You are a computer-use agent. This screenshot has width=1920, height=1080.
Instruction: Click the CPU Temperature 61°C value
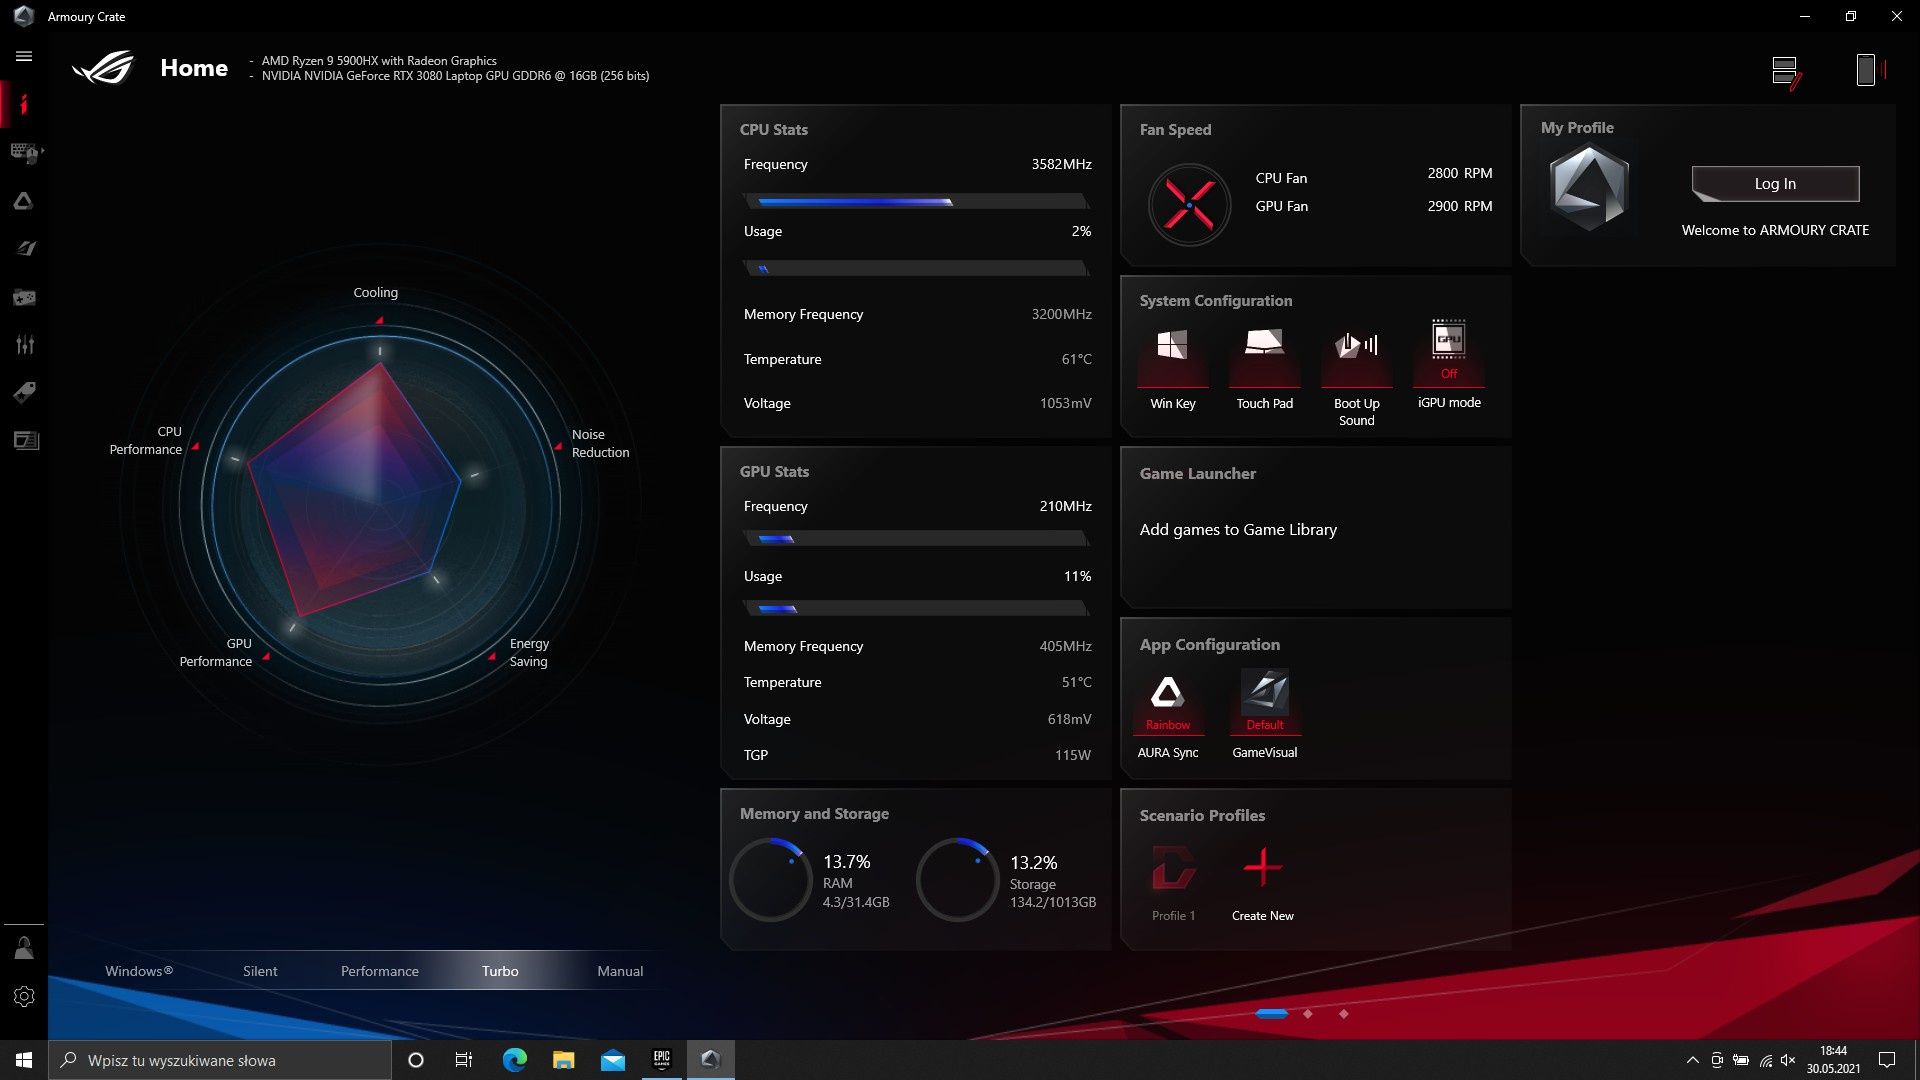click(1076, 359)
